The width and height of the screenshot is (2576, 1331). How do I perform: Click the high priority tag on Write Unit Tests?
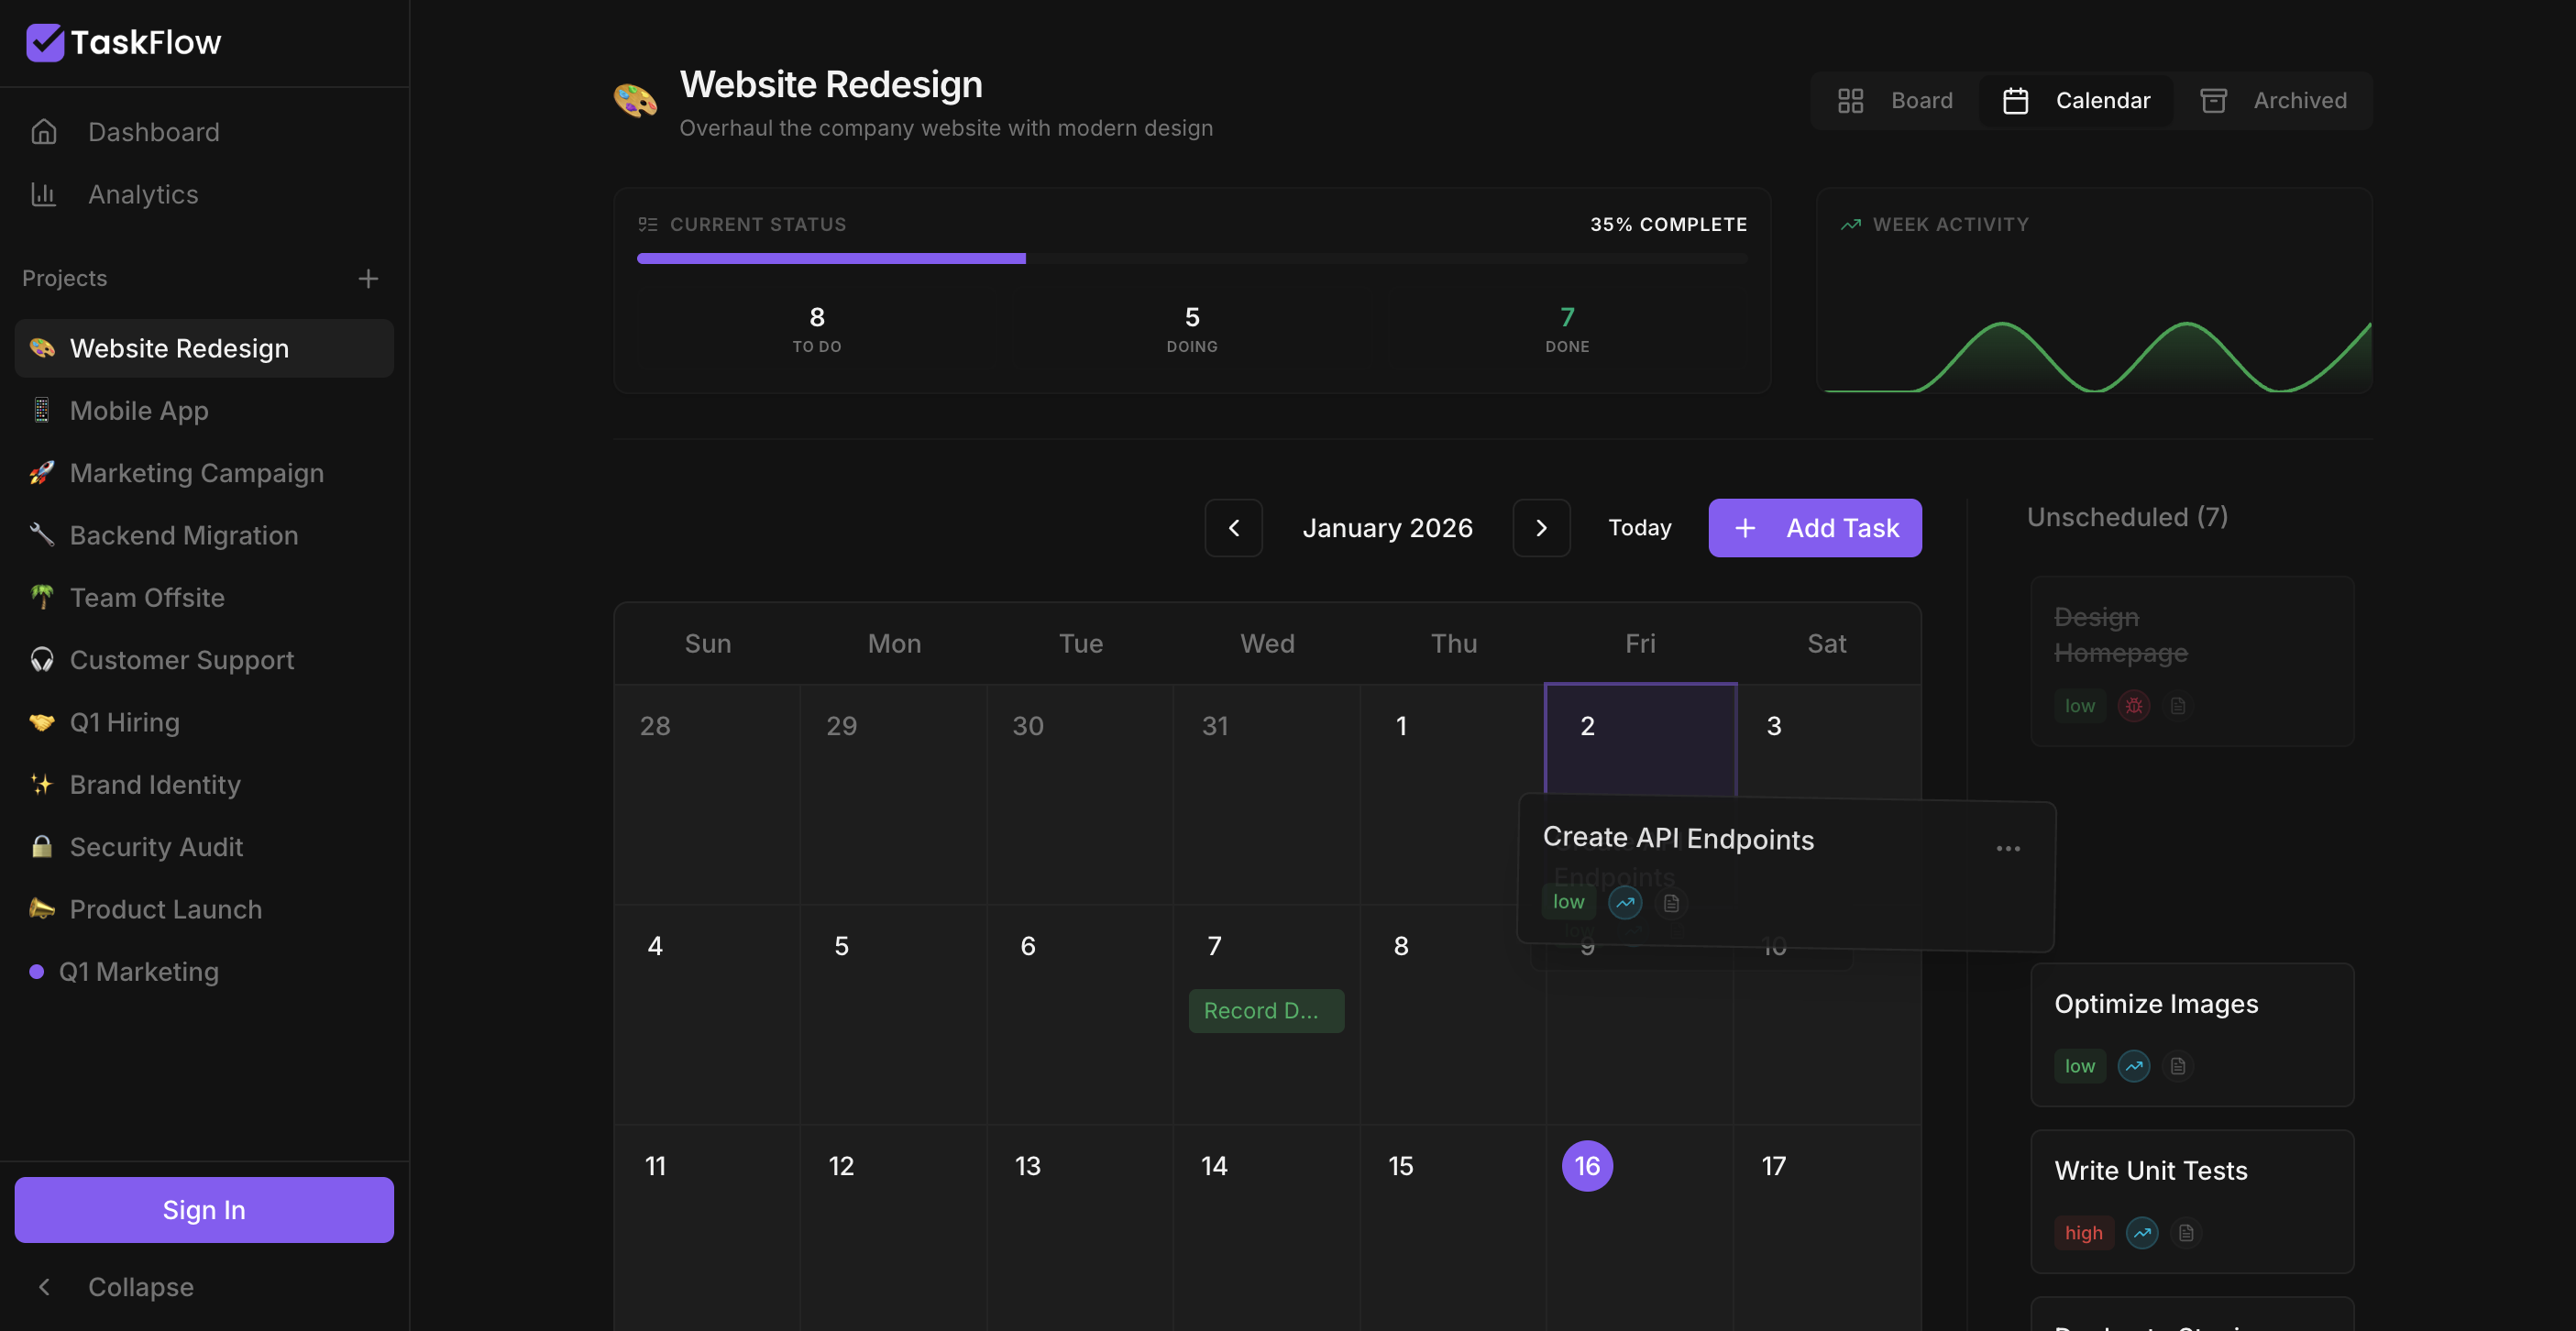[2084, 1233]
